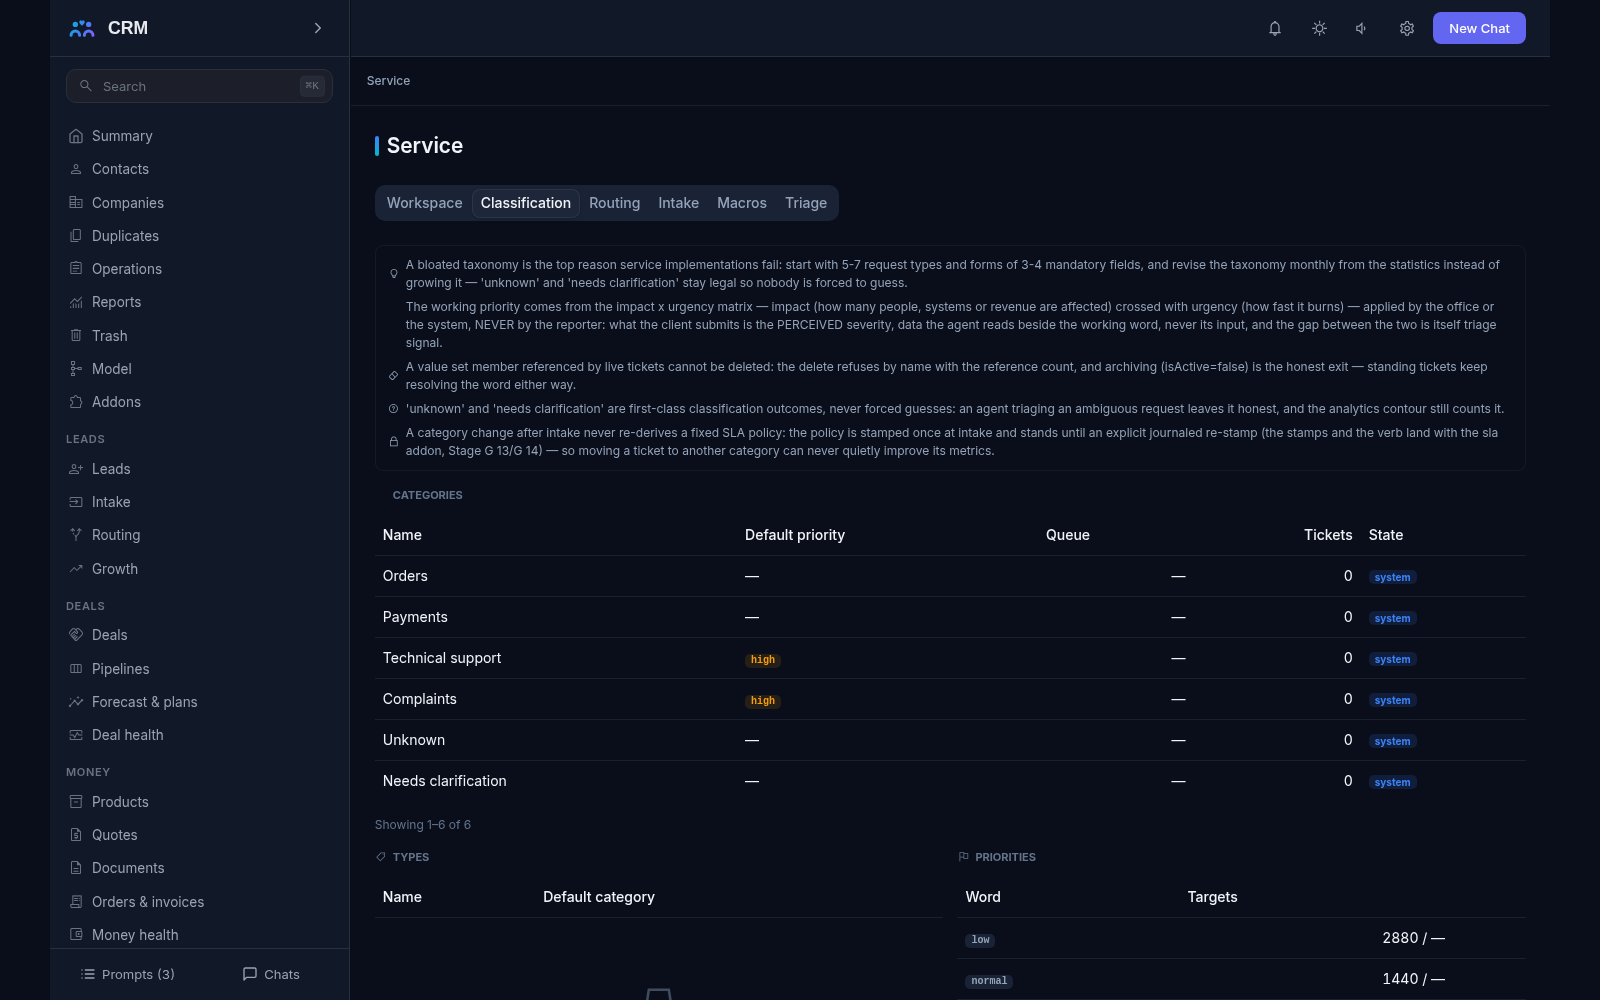
Task: Open Reports via its chart icon
Action: tap(76, 302)
